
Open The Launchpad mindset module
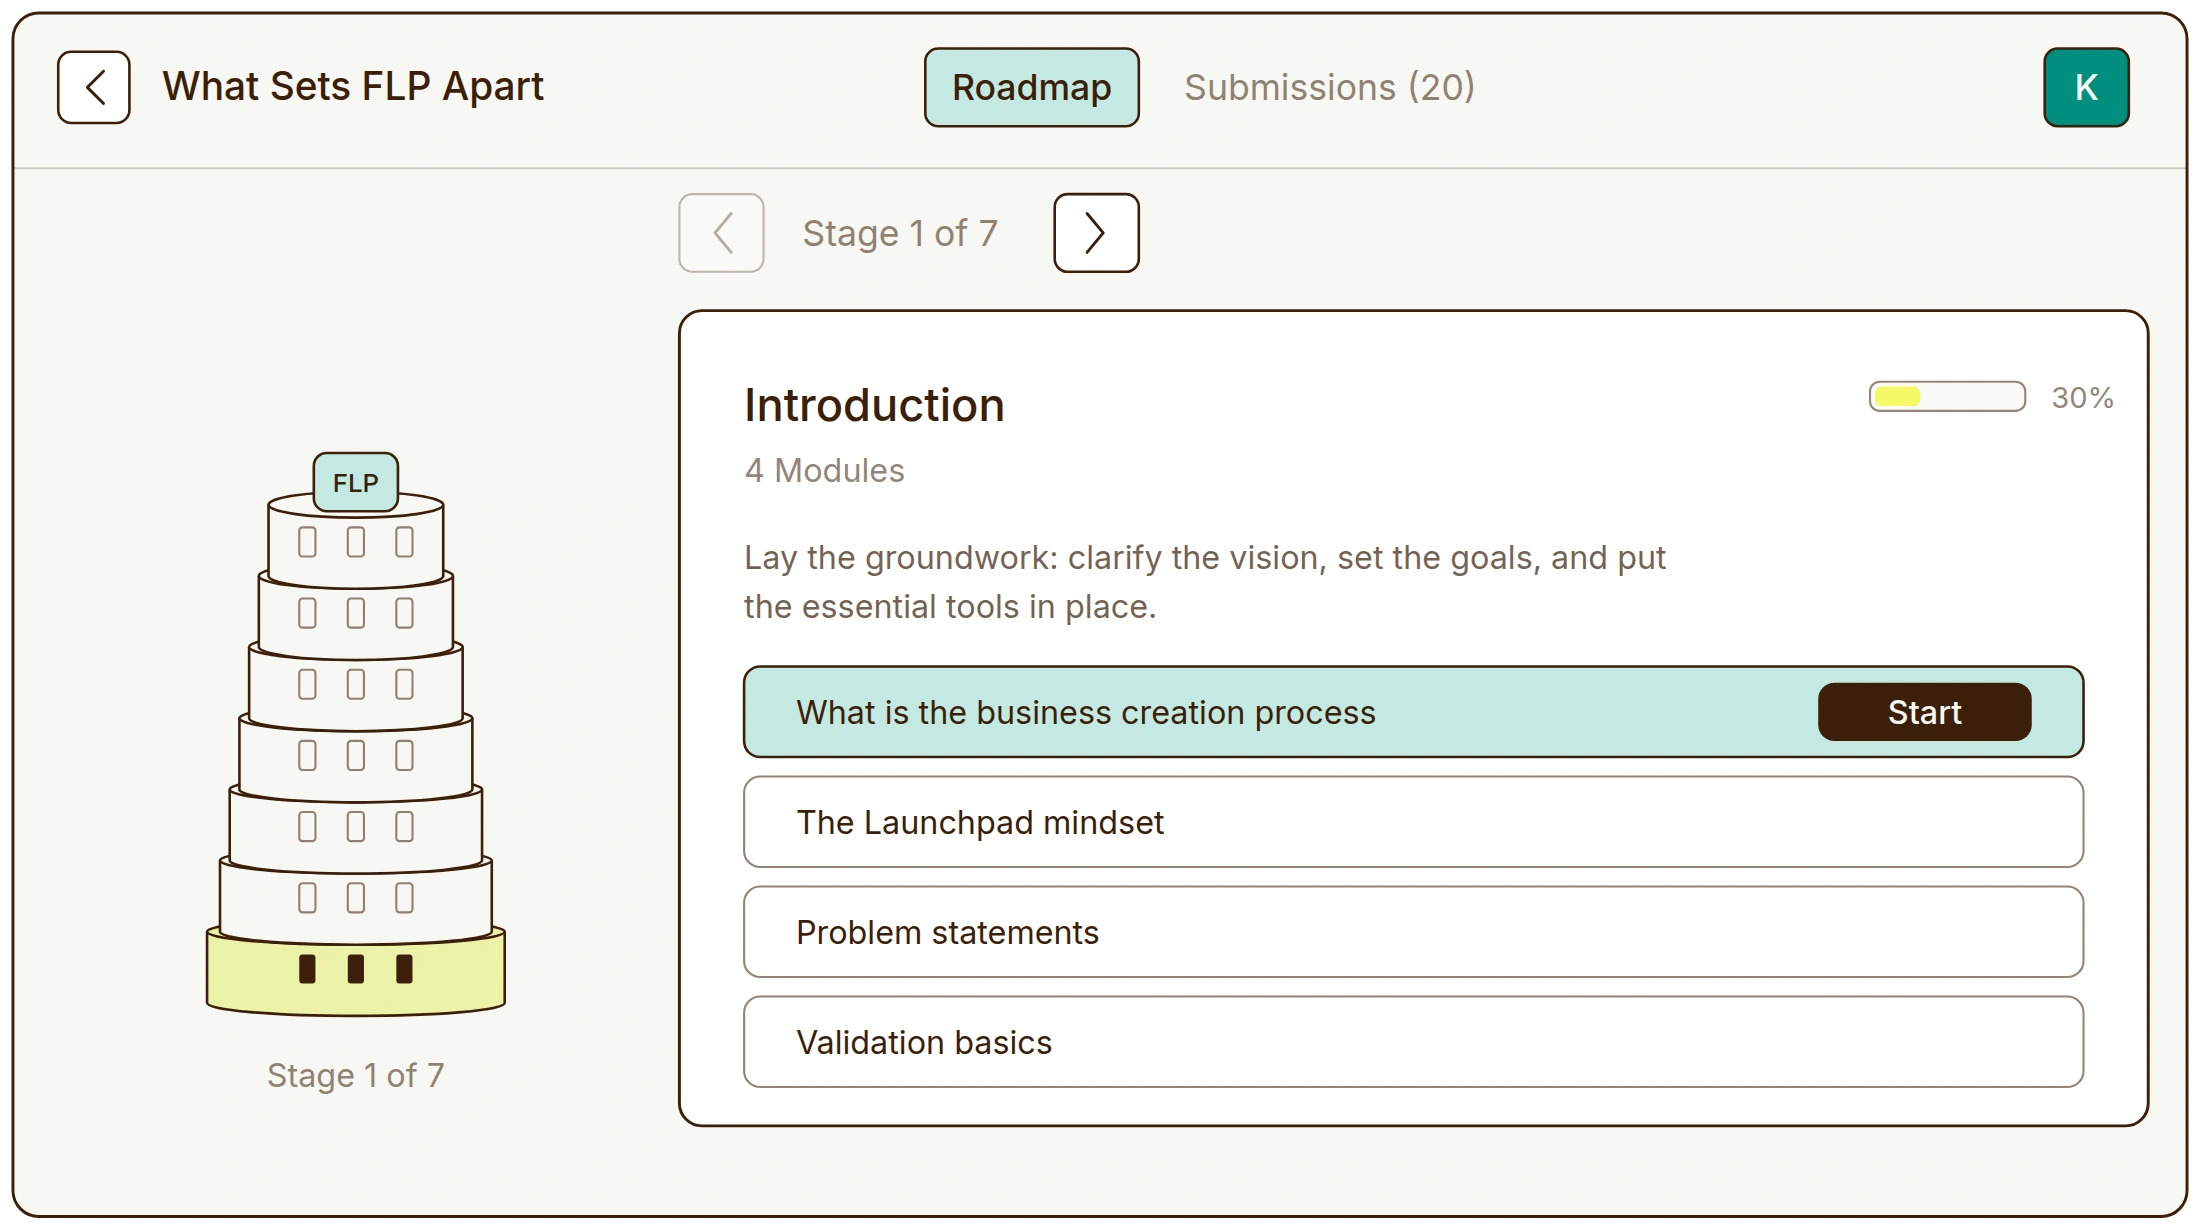pyautogui.click(x=1413, y=822)
